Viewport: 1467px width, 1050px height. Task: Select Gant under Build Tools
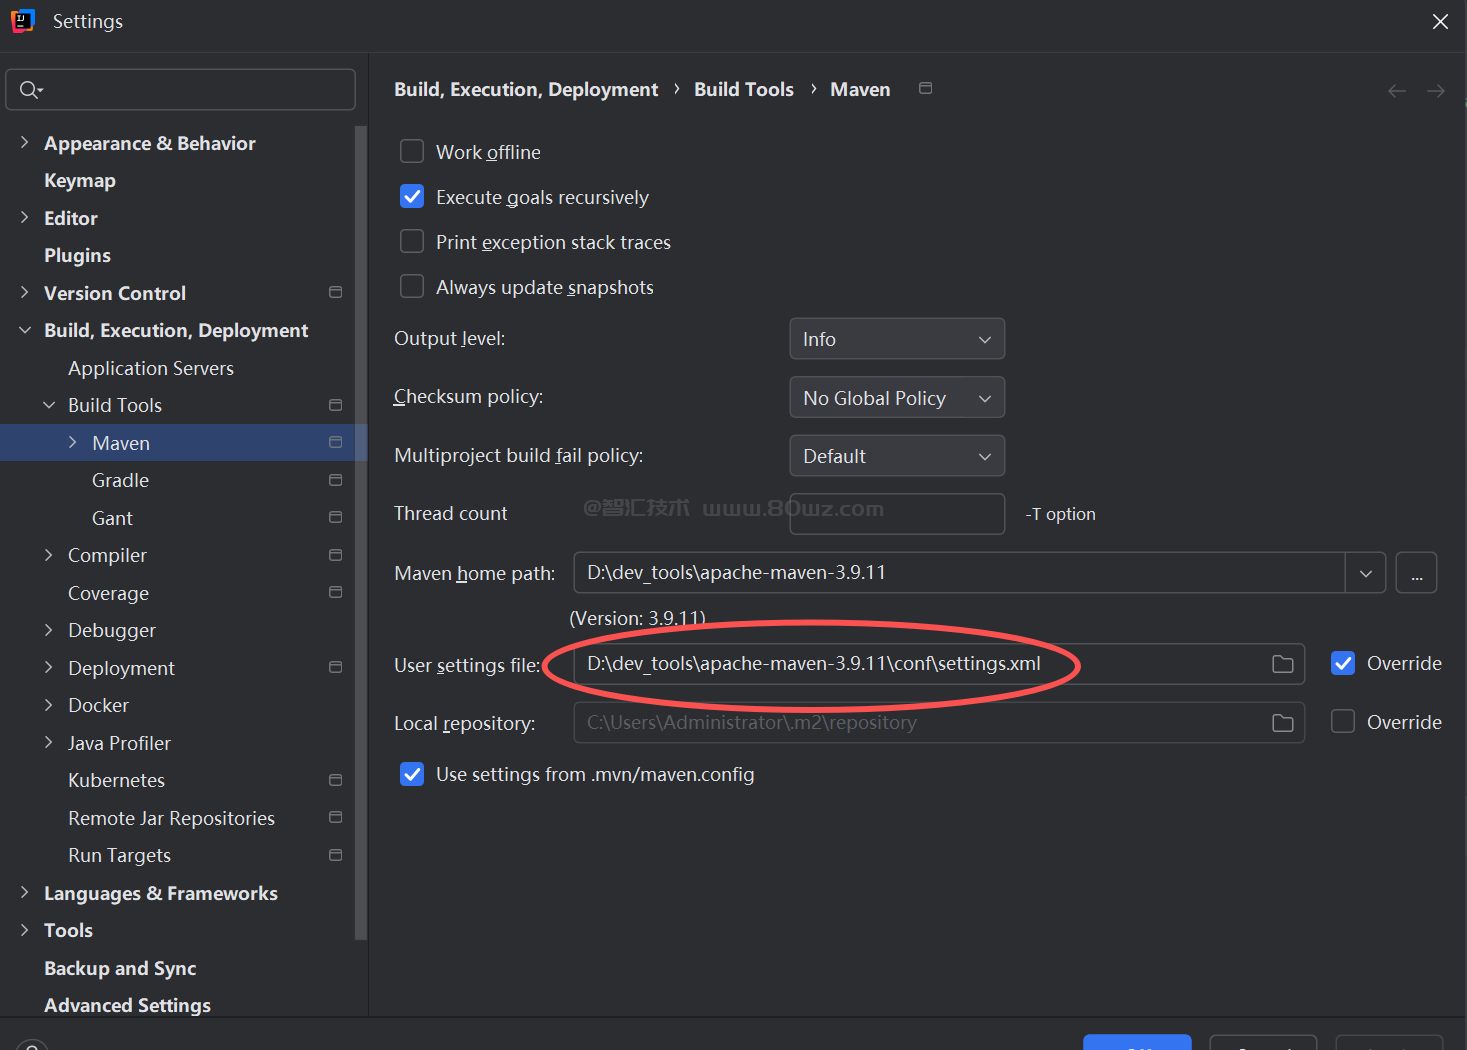pyautogui.click(x=112, y=518)
